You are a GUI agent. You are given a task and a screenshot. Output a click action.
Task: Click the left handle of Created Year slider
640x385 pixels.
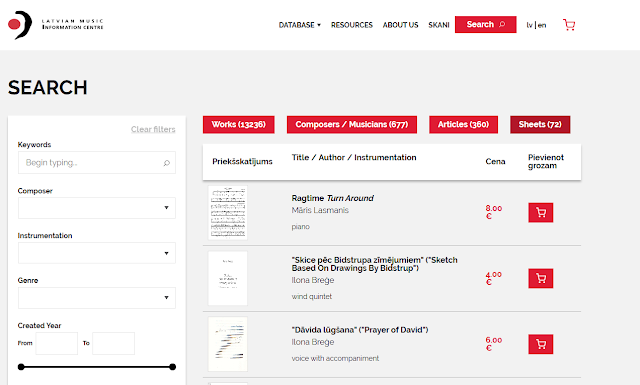21,367
